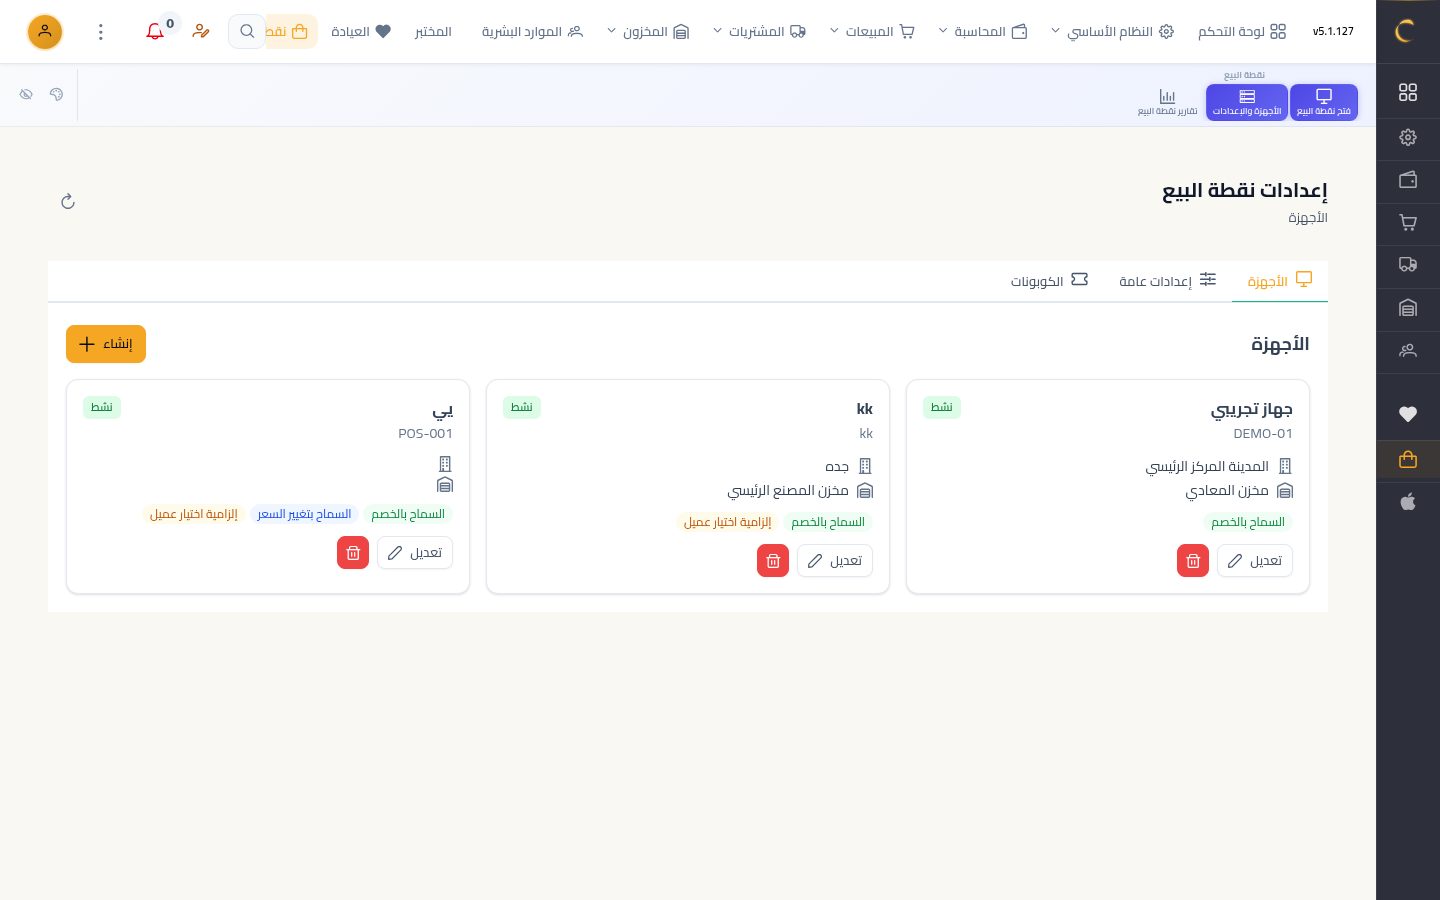The width and height of the screenshot is (1440, 900).
Task: Expand the المخزون dropdown menu
Action: click(648, 32)
